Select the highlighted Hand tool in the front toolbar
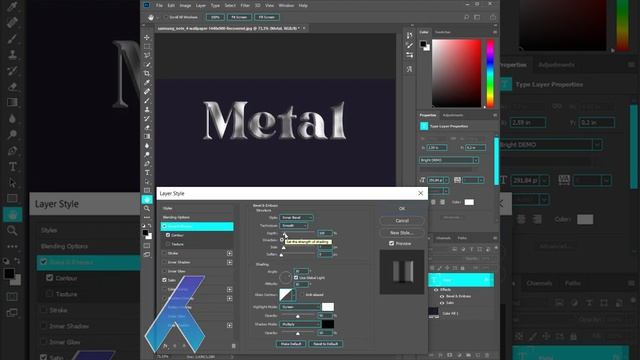 click(147, 200)
